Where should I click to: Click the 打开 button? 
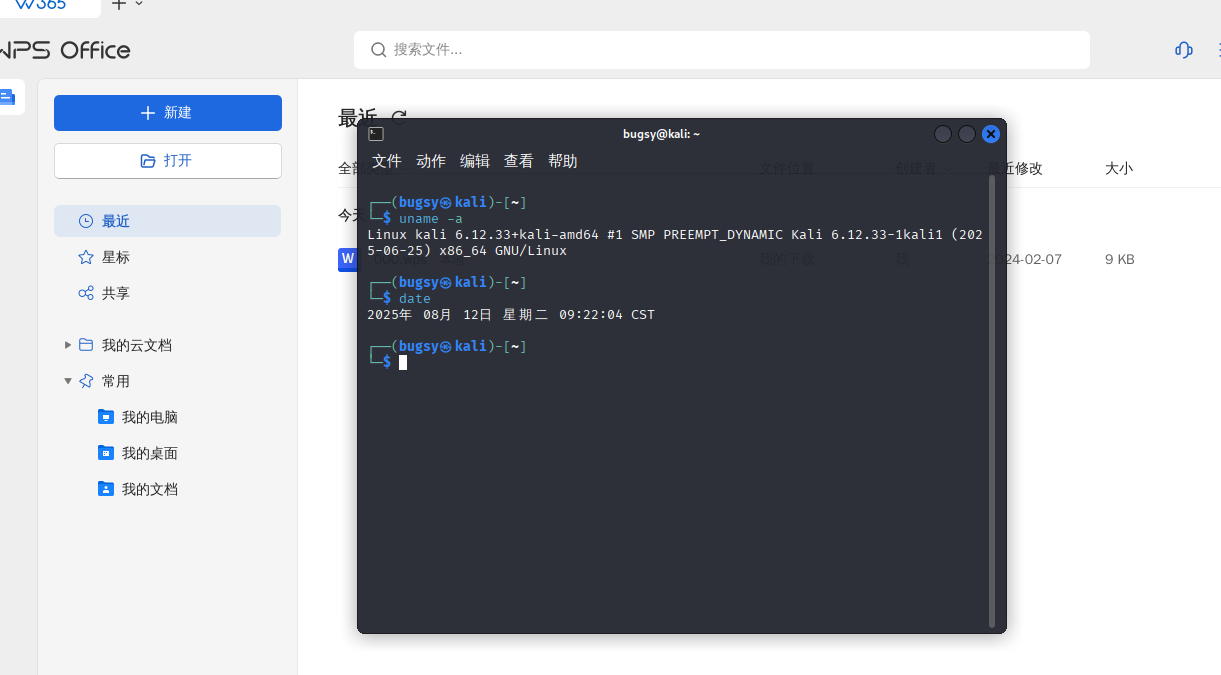point(168,161)
